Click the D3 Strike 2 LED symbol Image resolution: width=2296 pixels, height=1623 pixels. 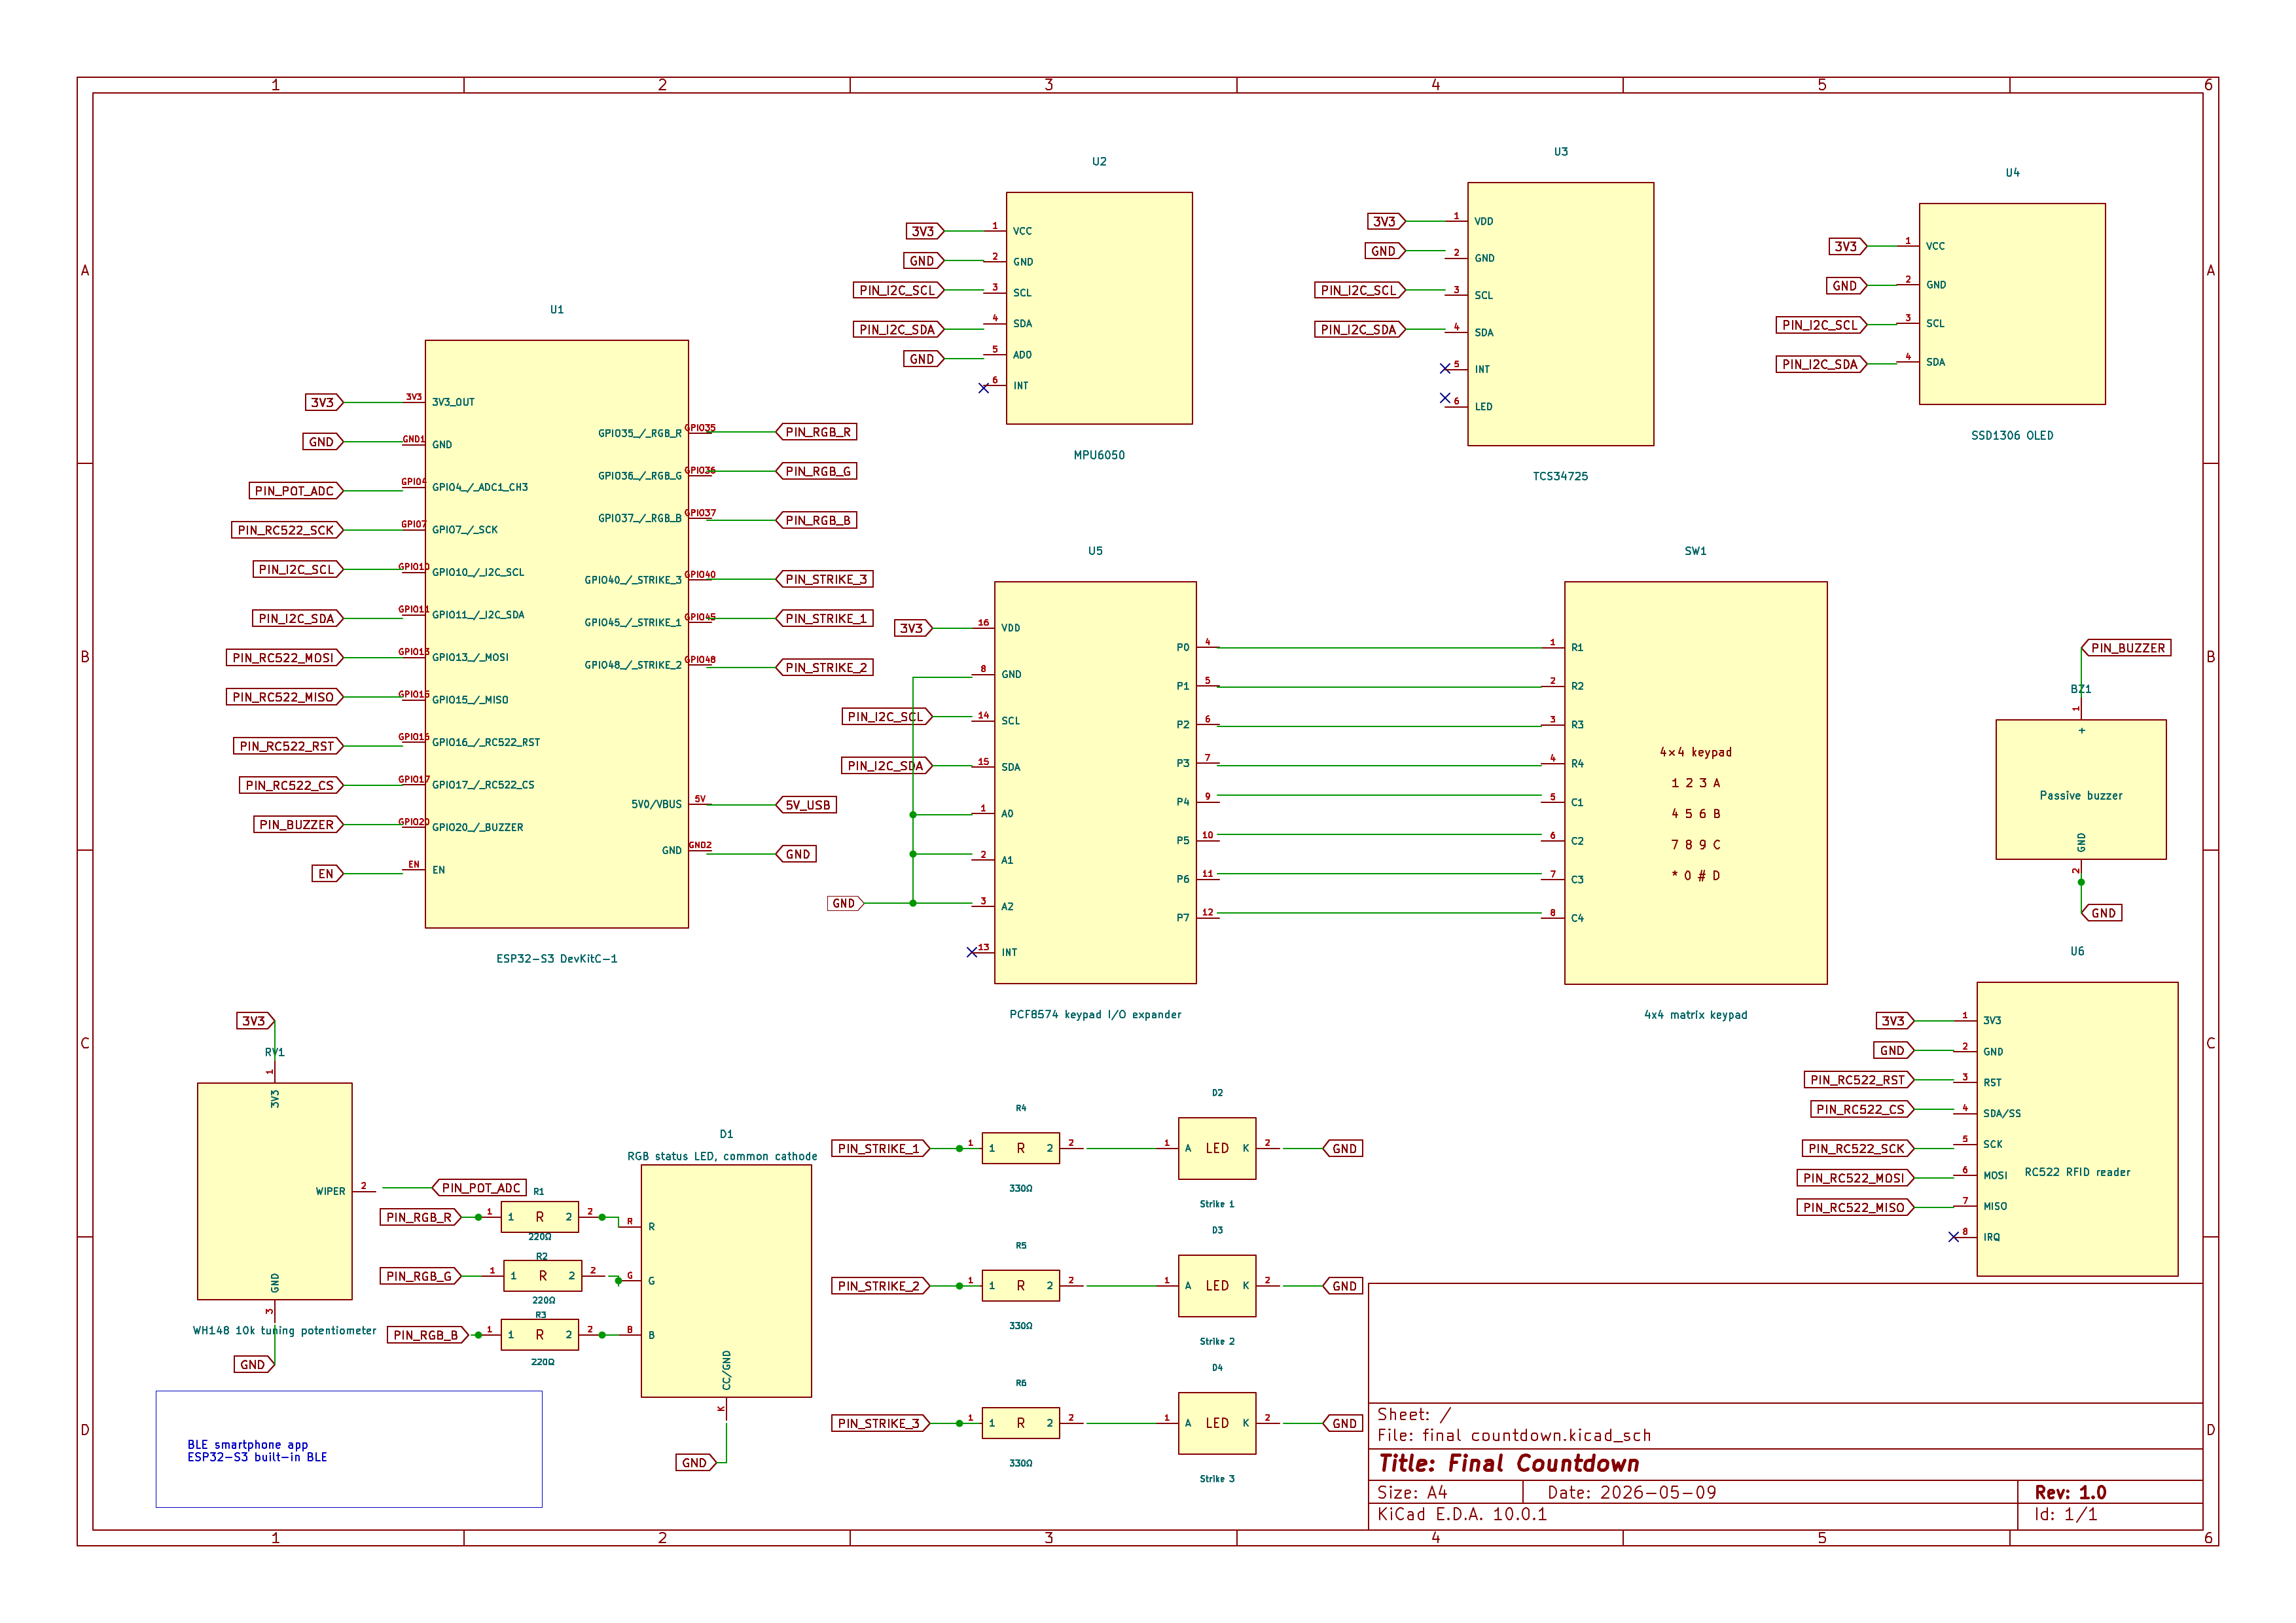tap(1217, 1286)
